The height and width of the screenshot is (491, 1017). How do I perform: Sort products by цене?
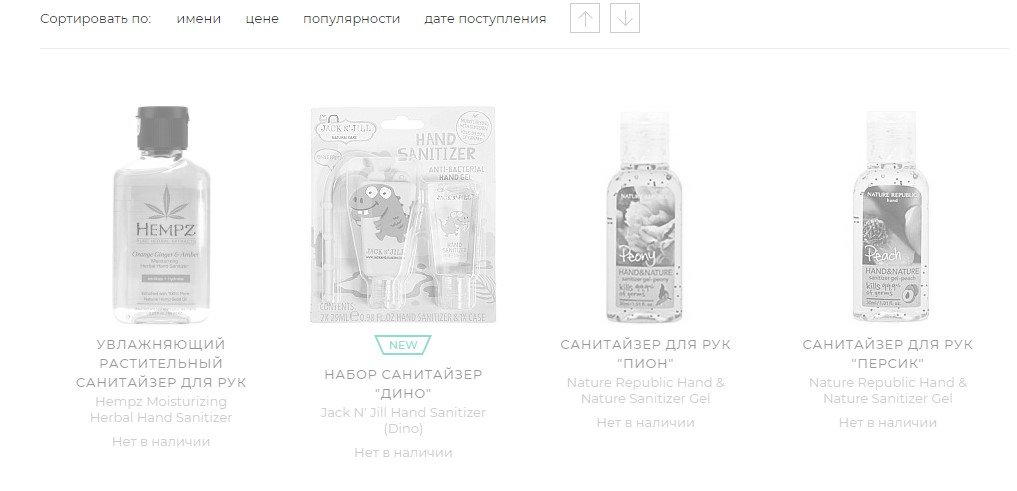[x=262, y=19]
